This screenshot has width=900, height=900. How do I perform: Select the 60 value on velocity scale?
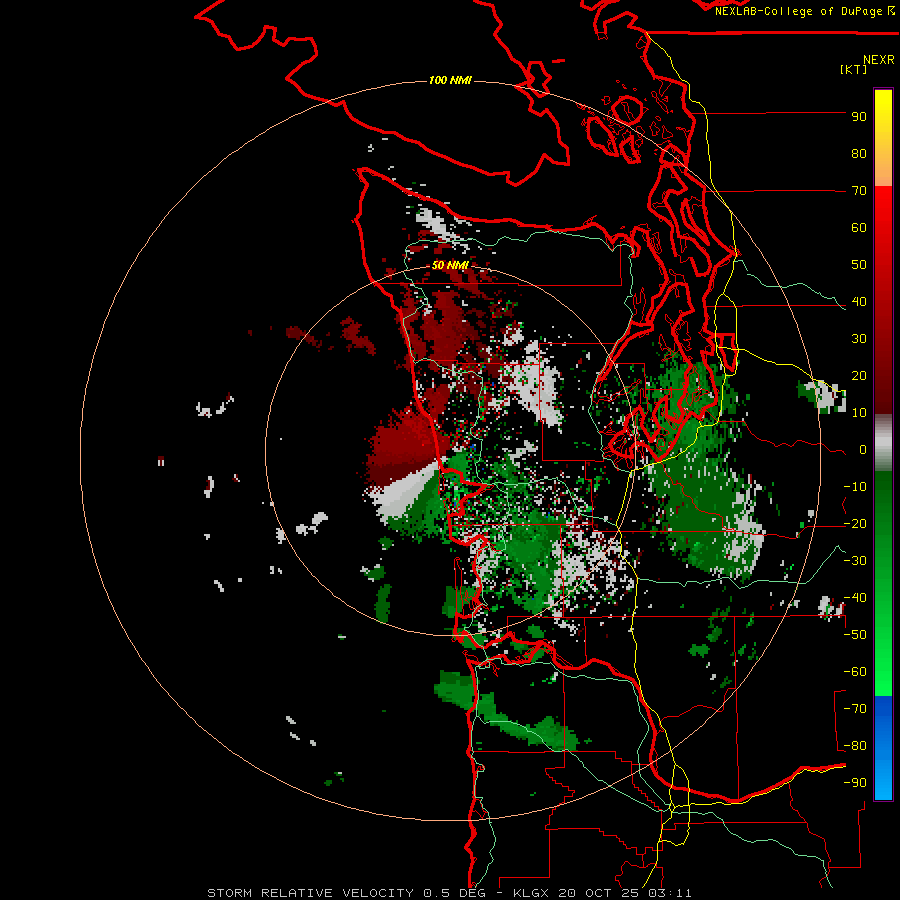[859, 228]
